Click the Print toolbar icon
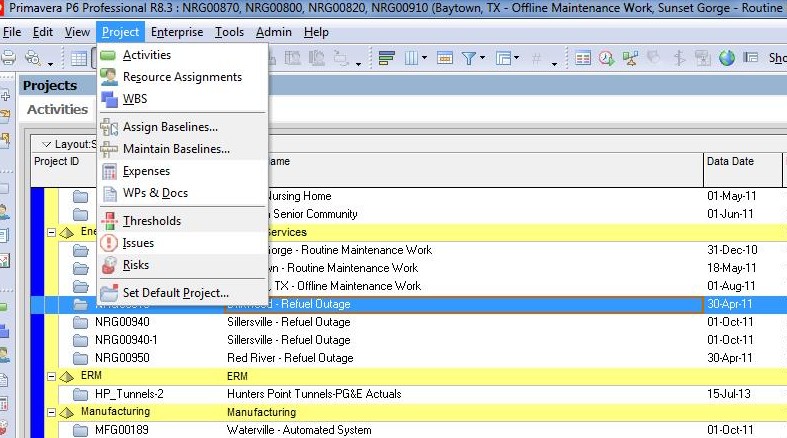This screenshot has height=438, width=787. pyautogui.click(x=8, y=58)
